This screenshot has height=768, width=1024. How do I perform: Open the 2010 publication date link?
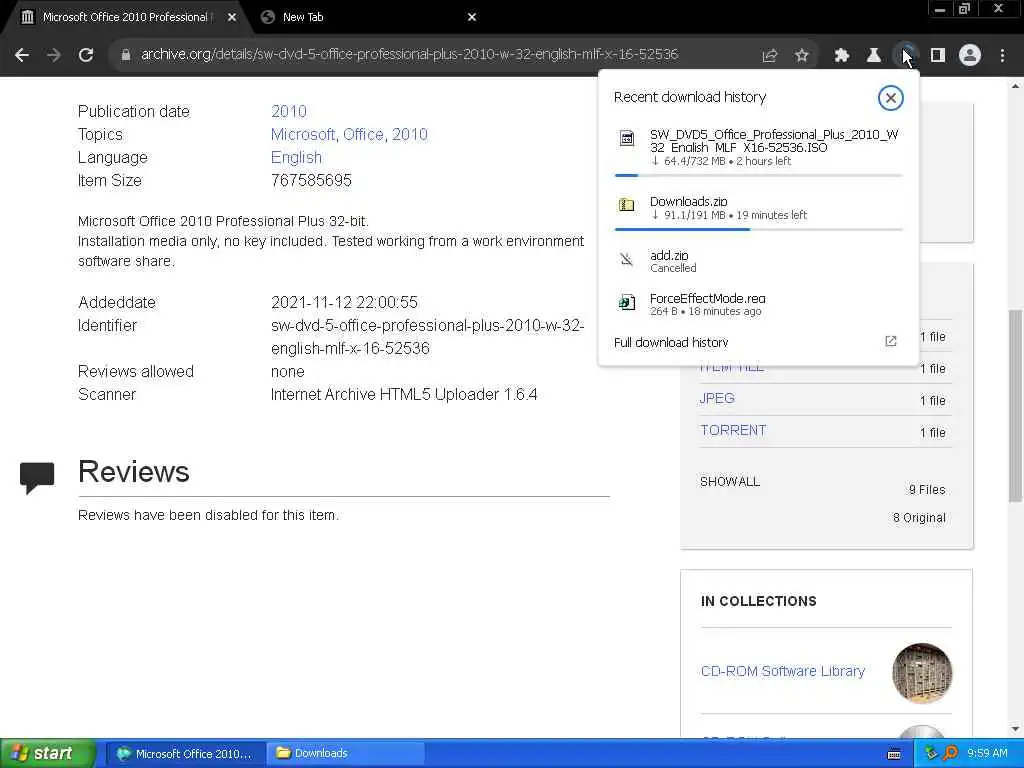click(x=289, y=111)
